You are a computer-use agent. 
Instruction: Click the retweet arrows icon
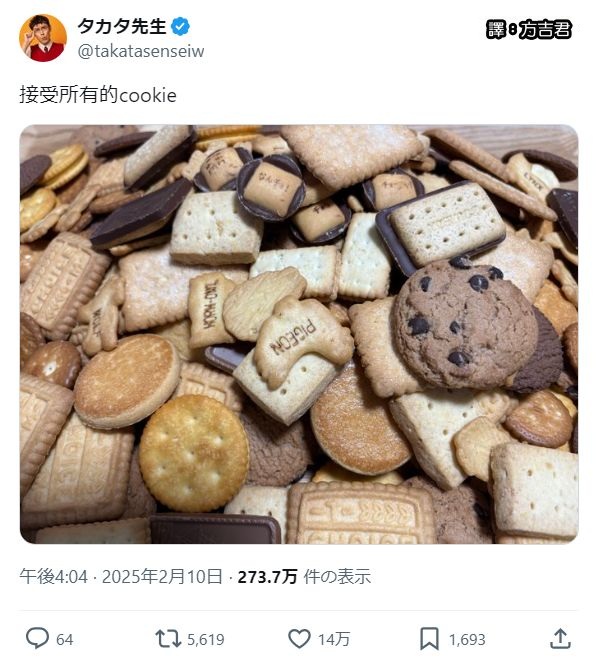(168, 638)
